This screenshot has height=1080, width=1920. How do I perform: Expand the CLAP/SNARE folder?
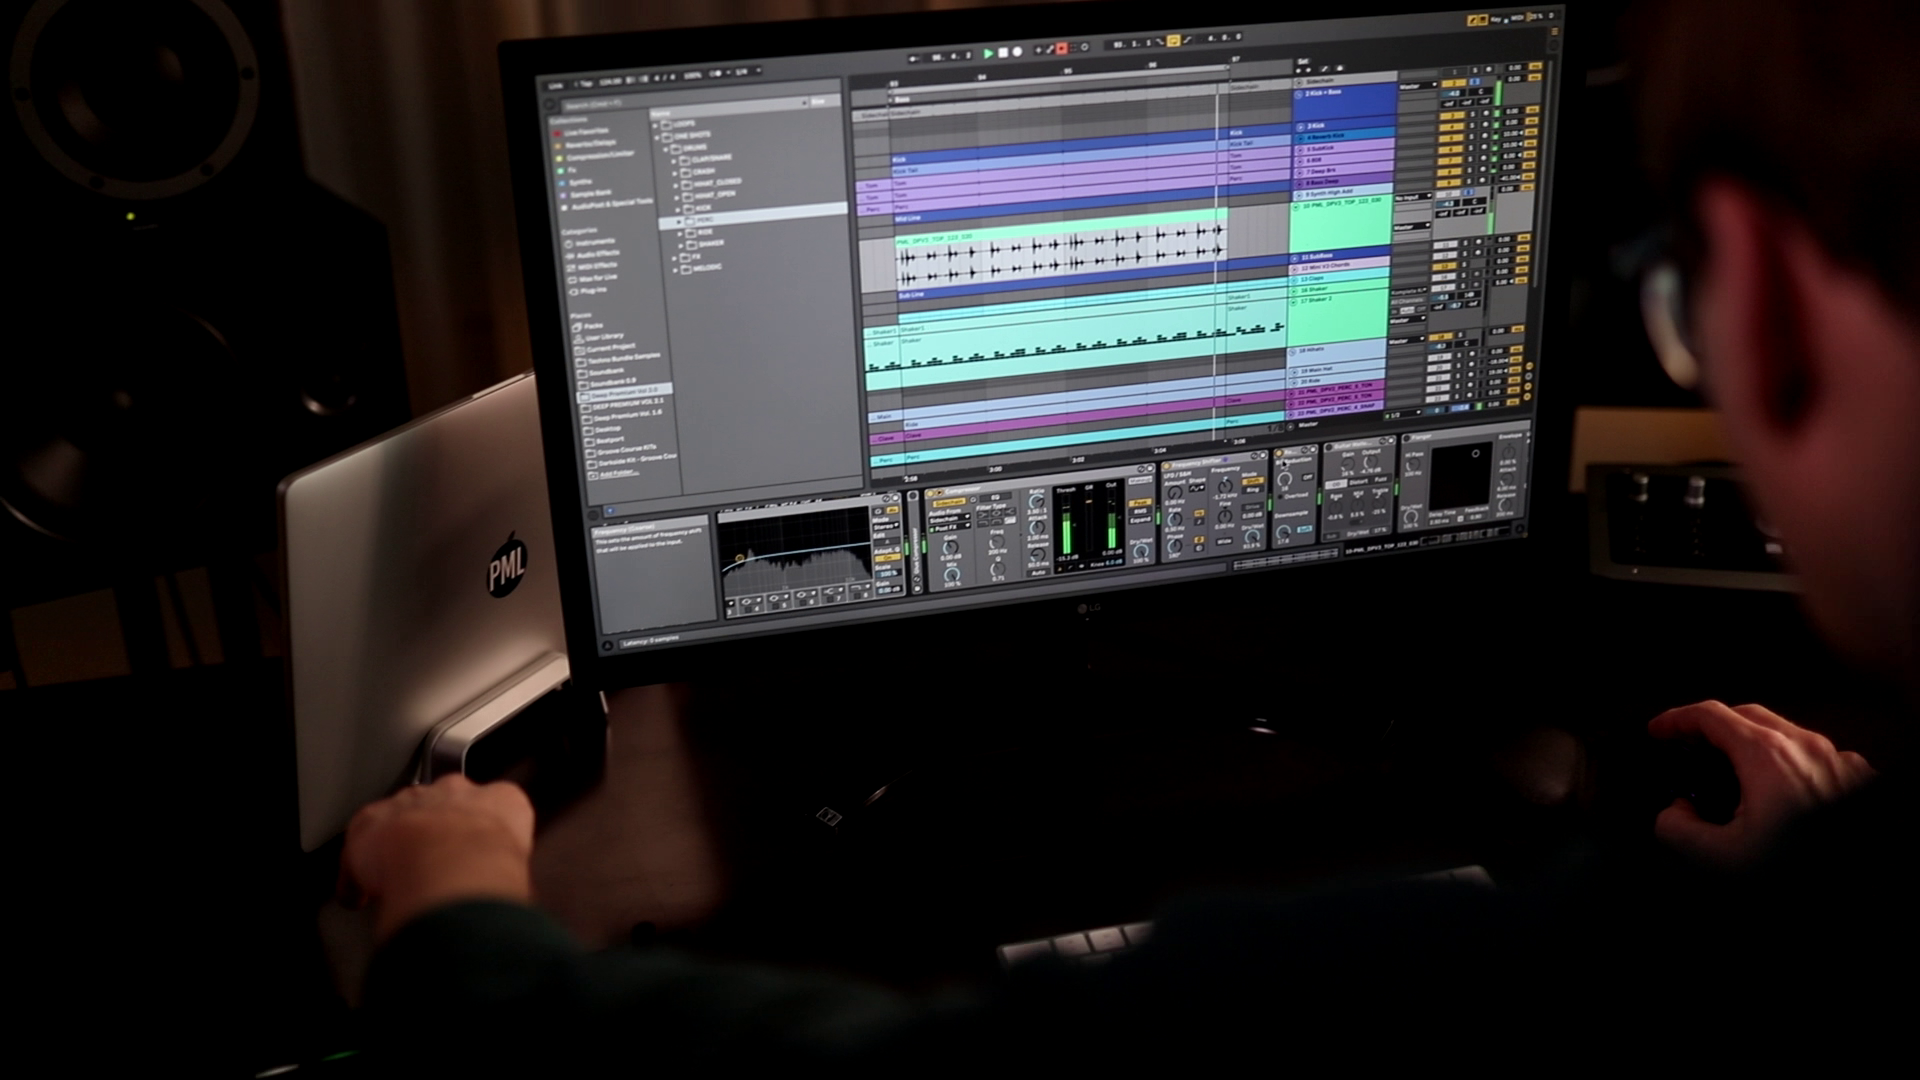673,161
